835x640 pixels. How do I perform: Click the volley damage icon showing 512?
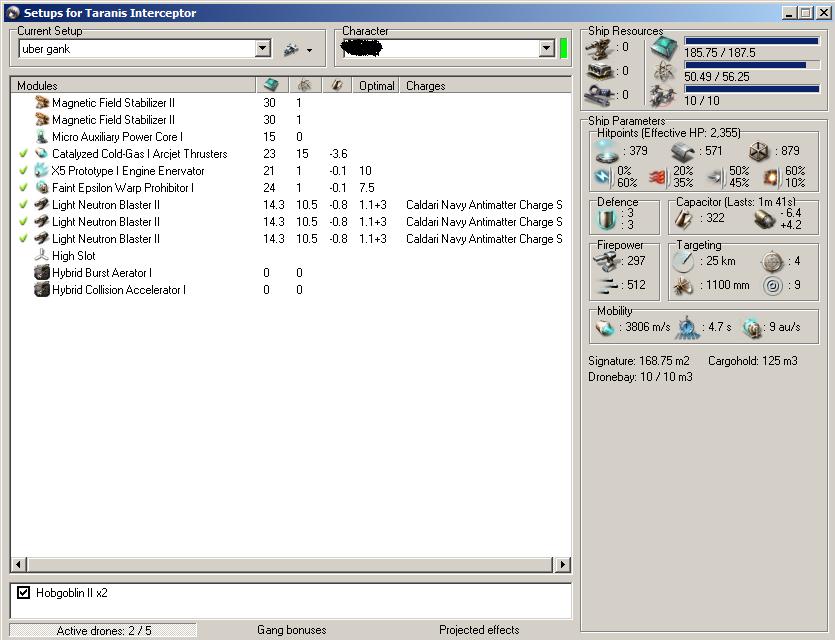606,285
